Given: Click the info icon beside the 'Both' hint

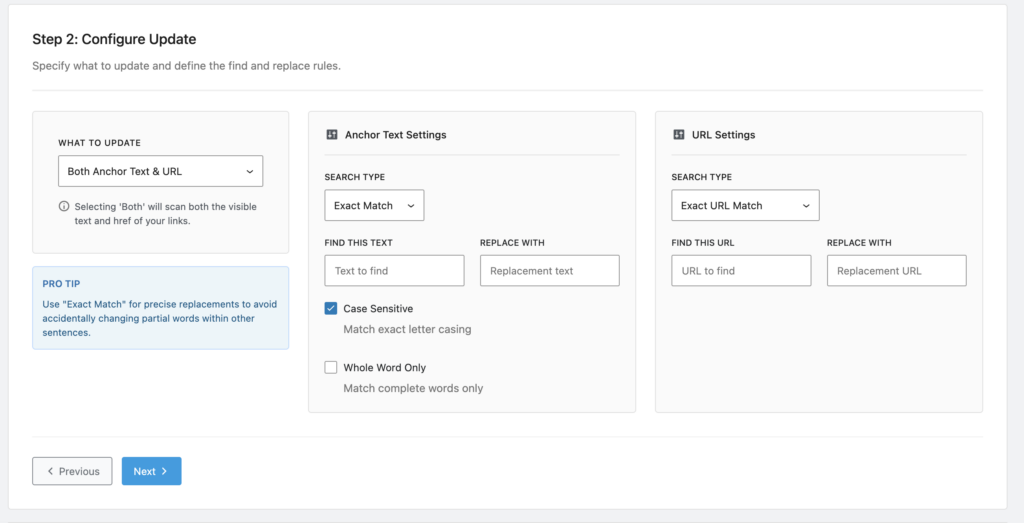Looking at the screenshot, I should [x=64, y=207].
